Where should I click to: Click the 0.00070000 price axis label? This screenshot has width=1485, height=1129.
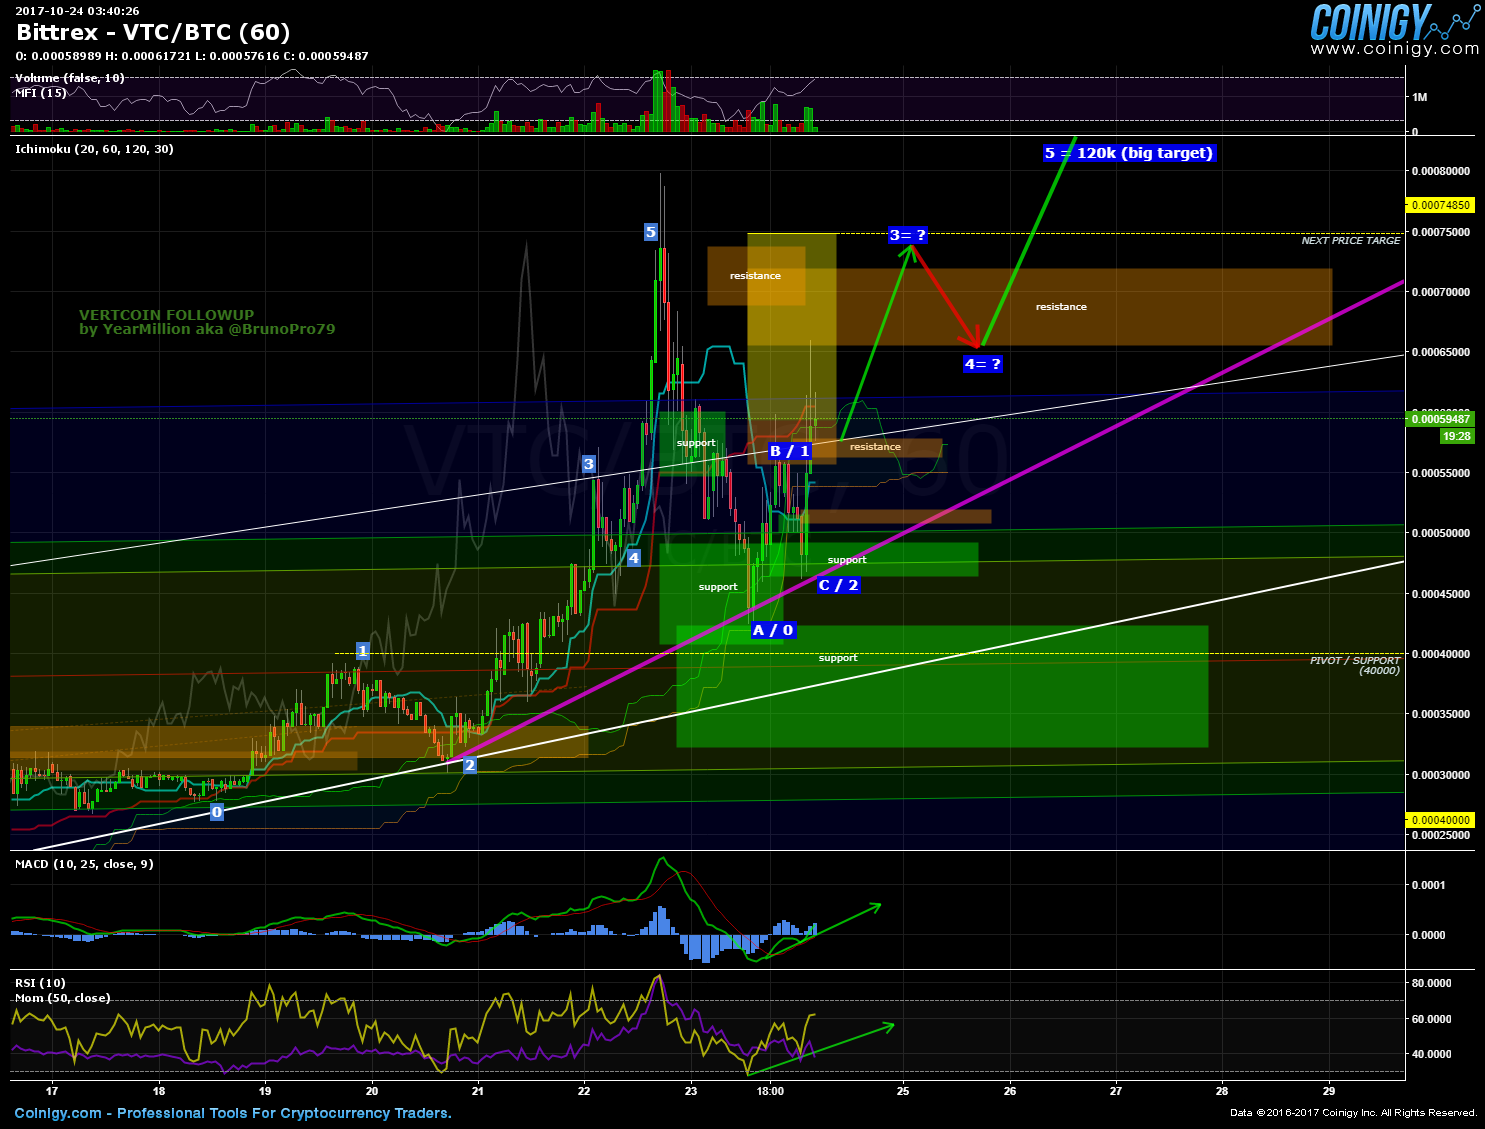pos(1441,292)
